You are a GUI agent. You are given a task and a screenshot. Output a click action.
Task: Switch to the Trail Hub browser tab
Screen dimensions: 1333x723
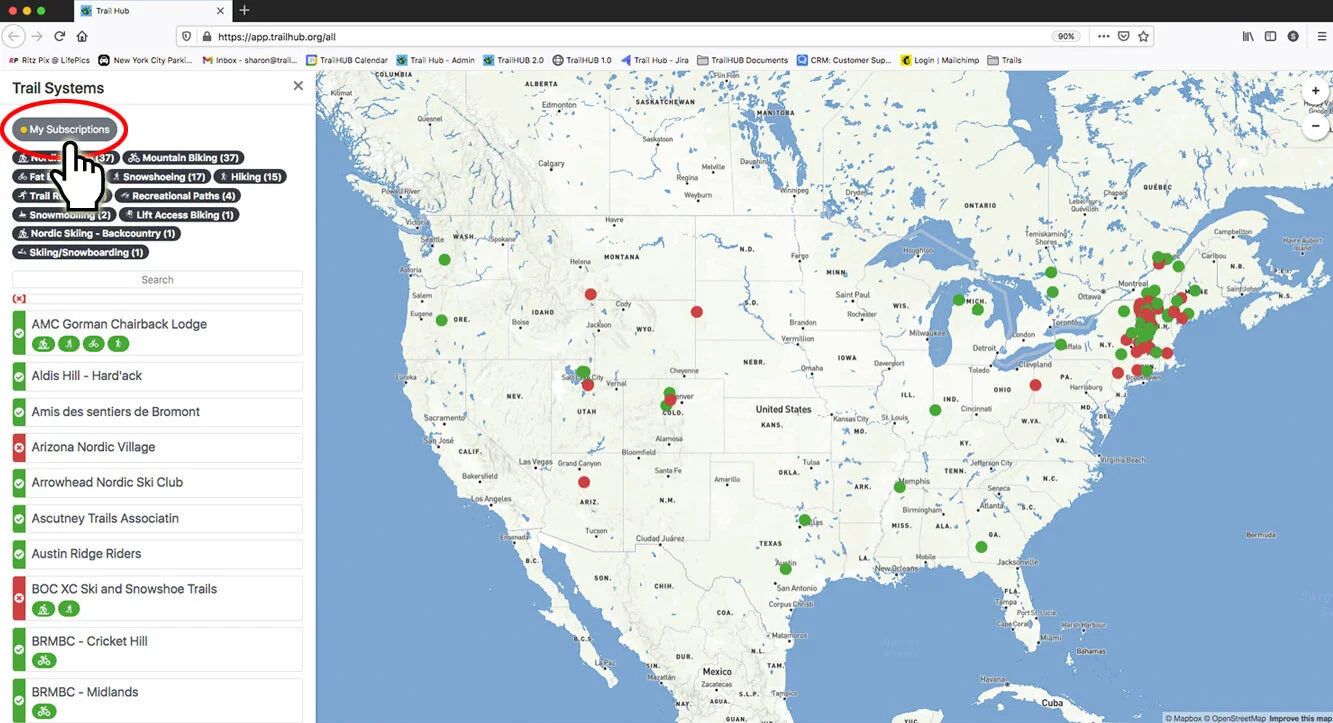150,10
